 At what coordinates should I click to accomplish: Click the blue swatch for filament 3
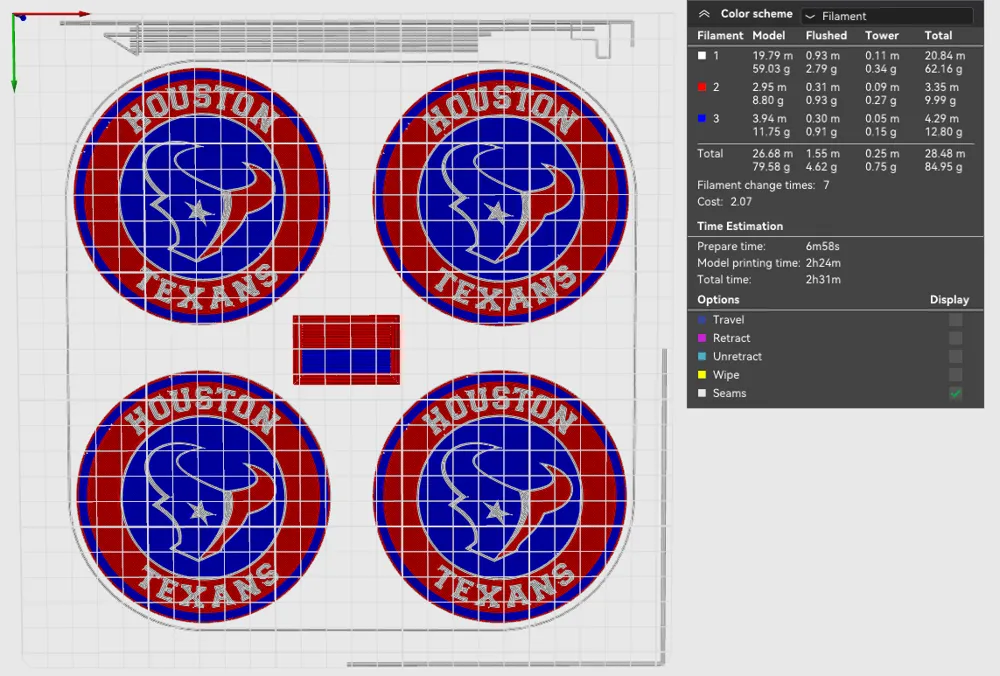pos(701,118)
